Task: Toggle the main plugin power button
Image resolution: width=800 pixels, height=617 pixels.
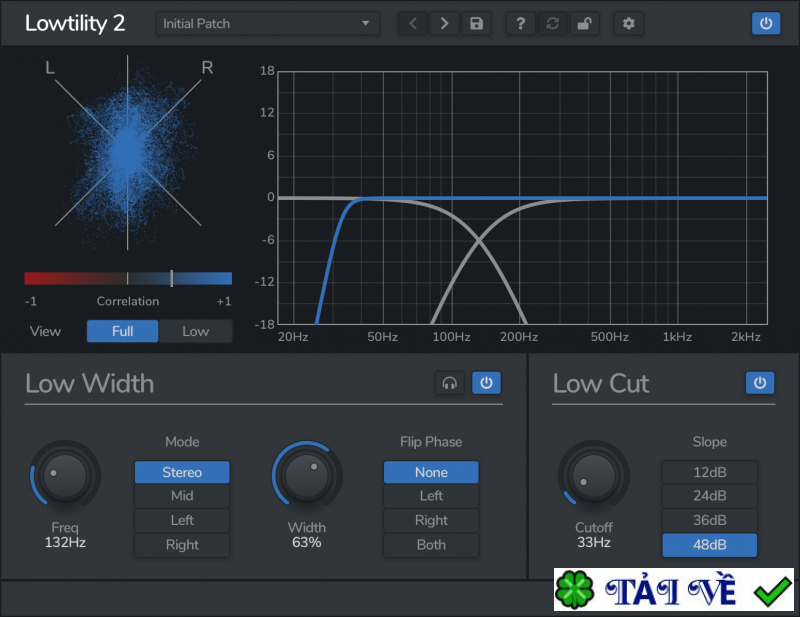Action: (x=766, y=23)
